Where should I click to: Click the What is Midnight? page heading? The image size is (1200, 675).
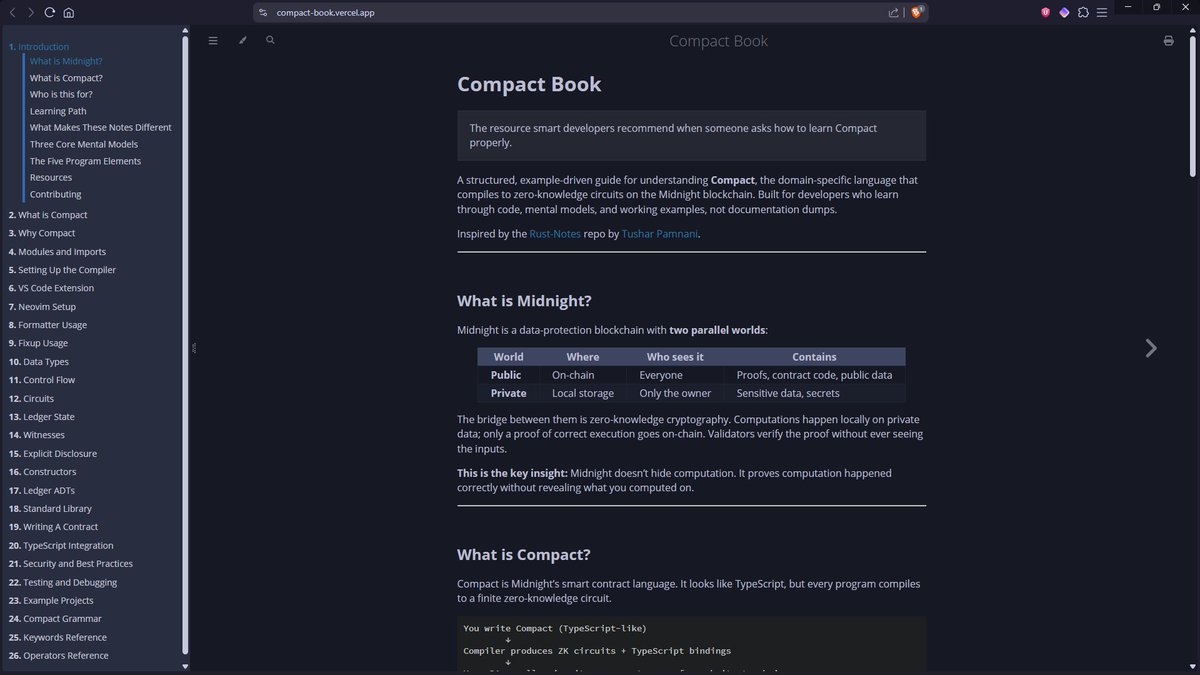tap(524, 301)
